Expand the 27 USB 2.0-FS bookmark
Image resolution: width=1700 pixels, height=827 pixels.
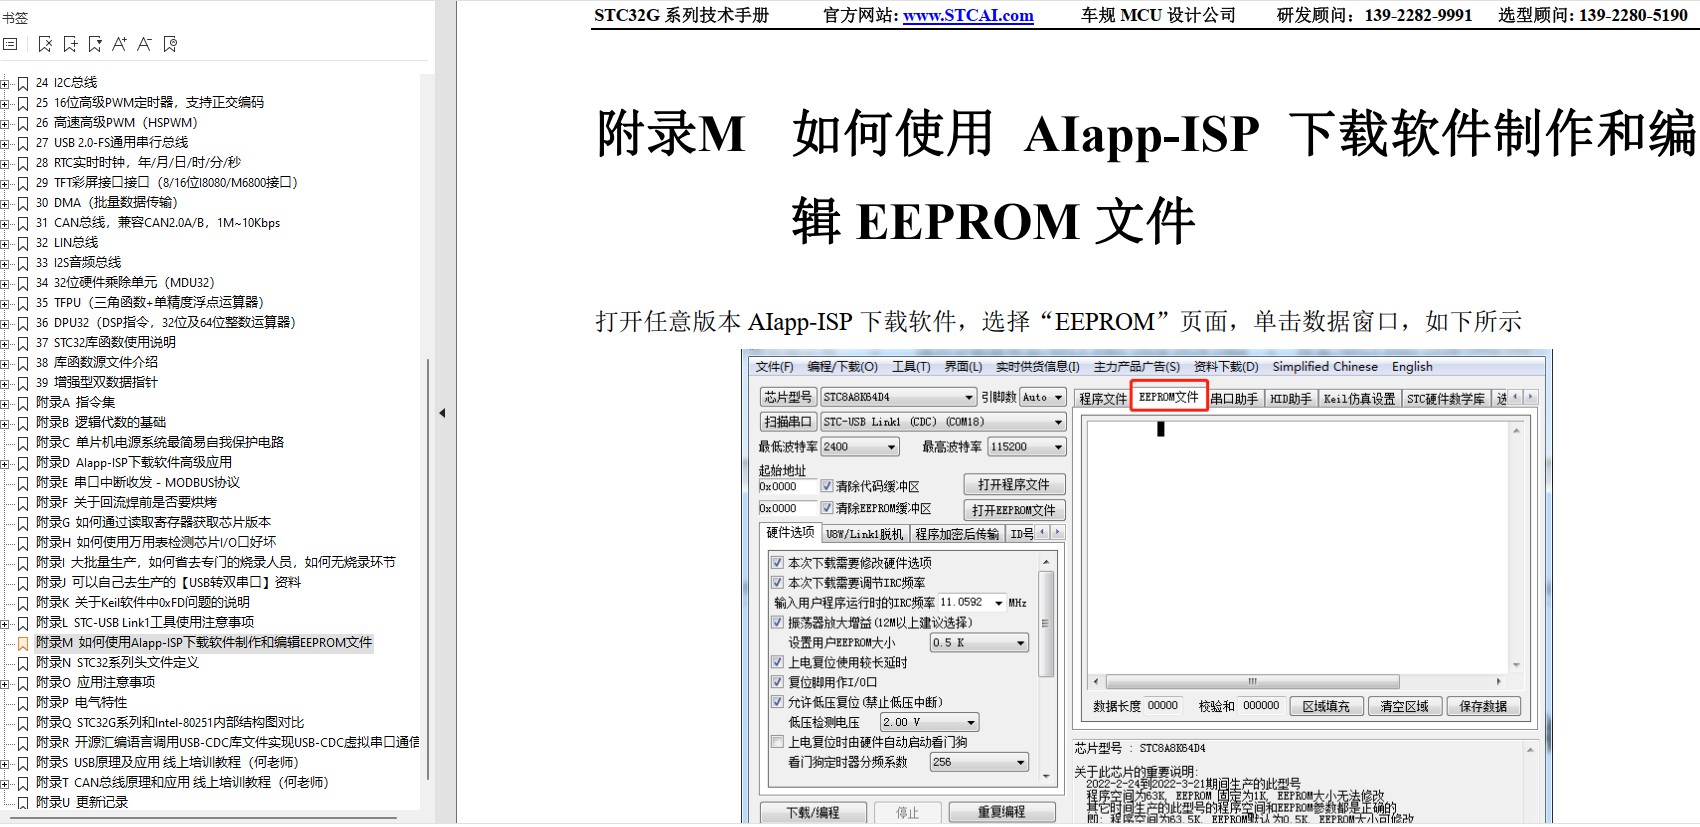coord(5,143)
